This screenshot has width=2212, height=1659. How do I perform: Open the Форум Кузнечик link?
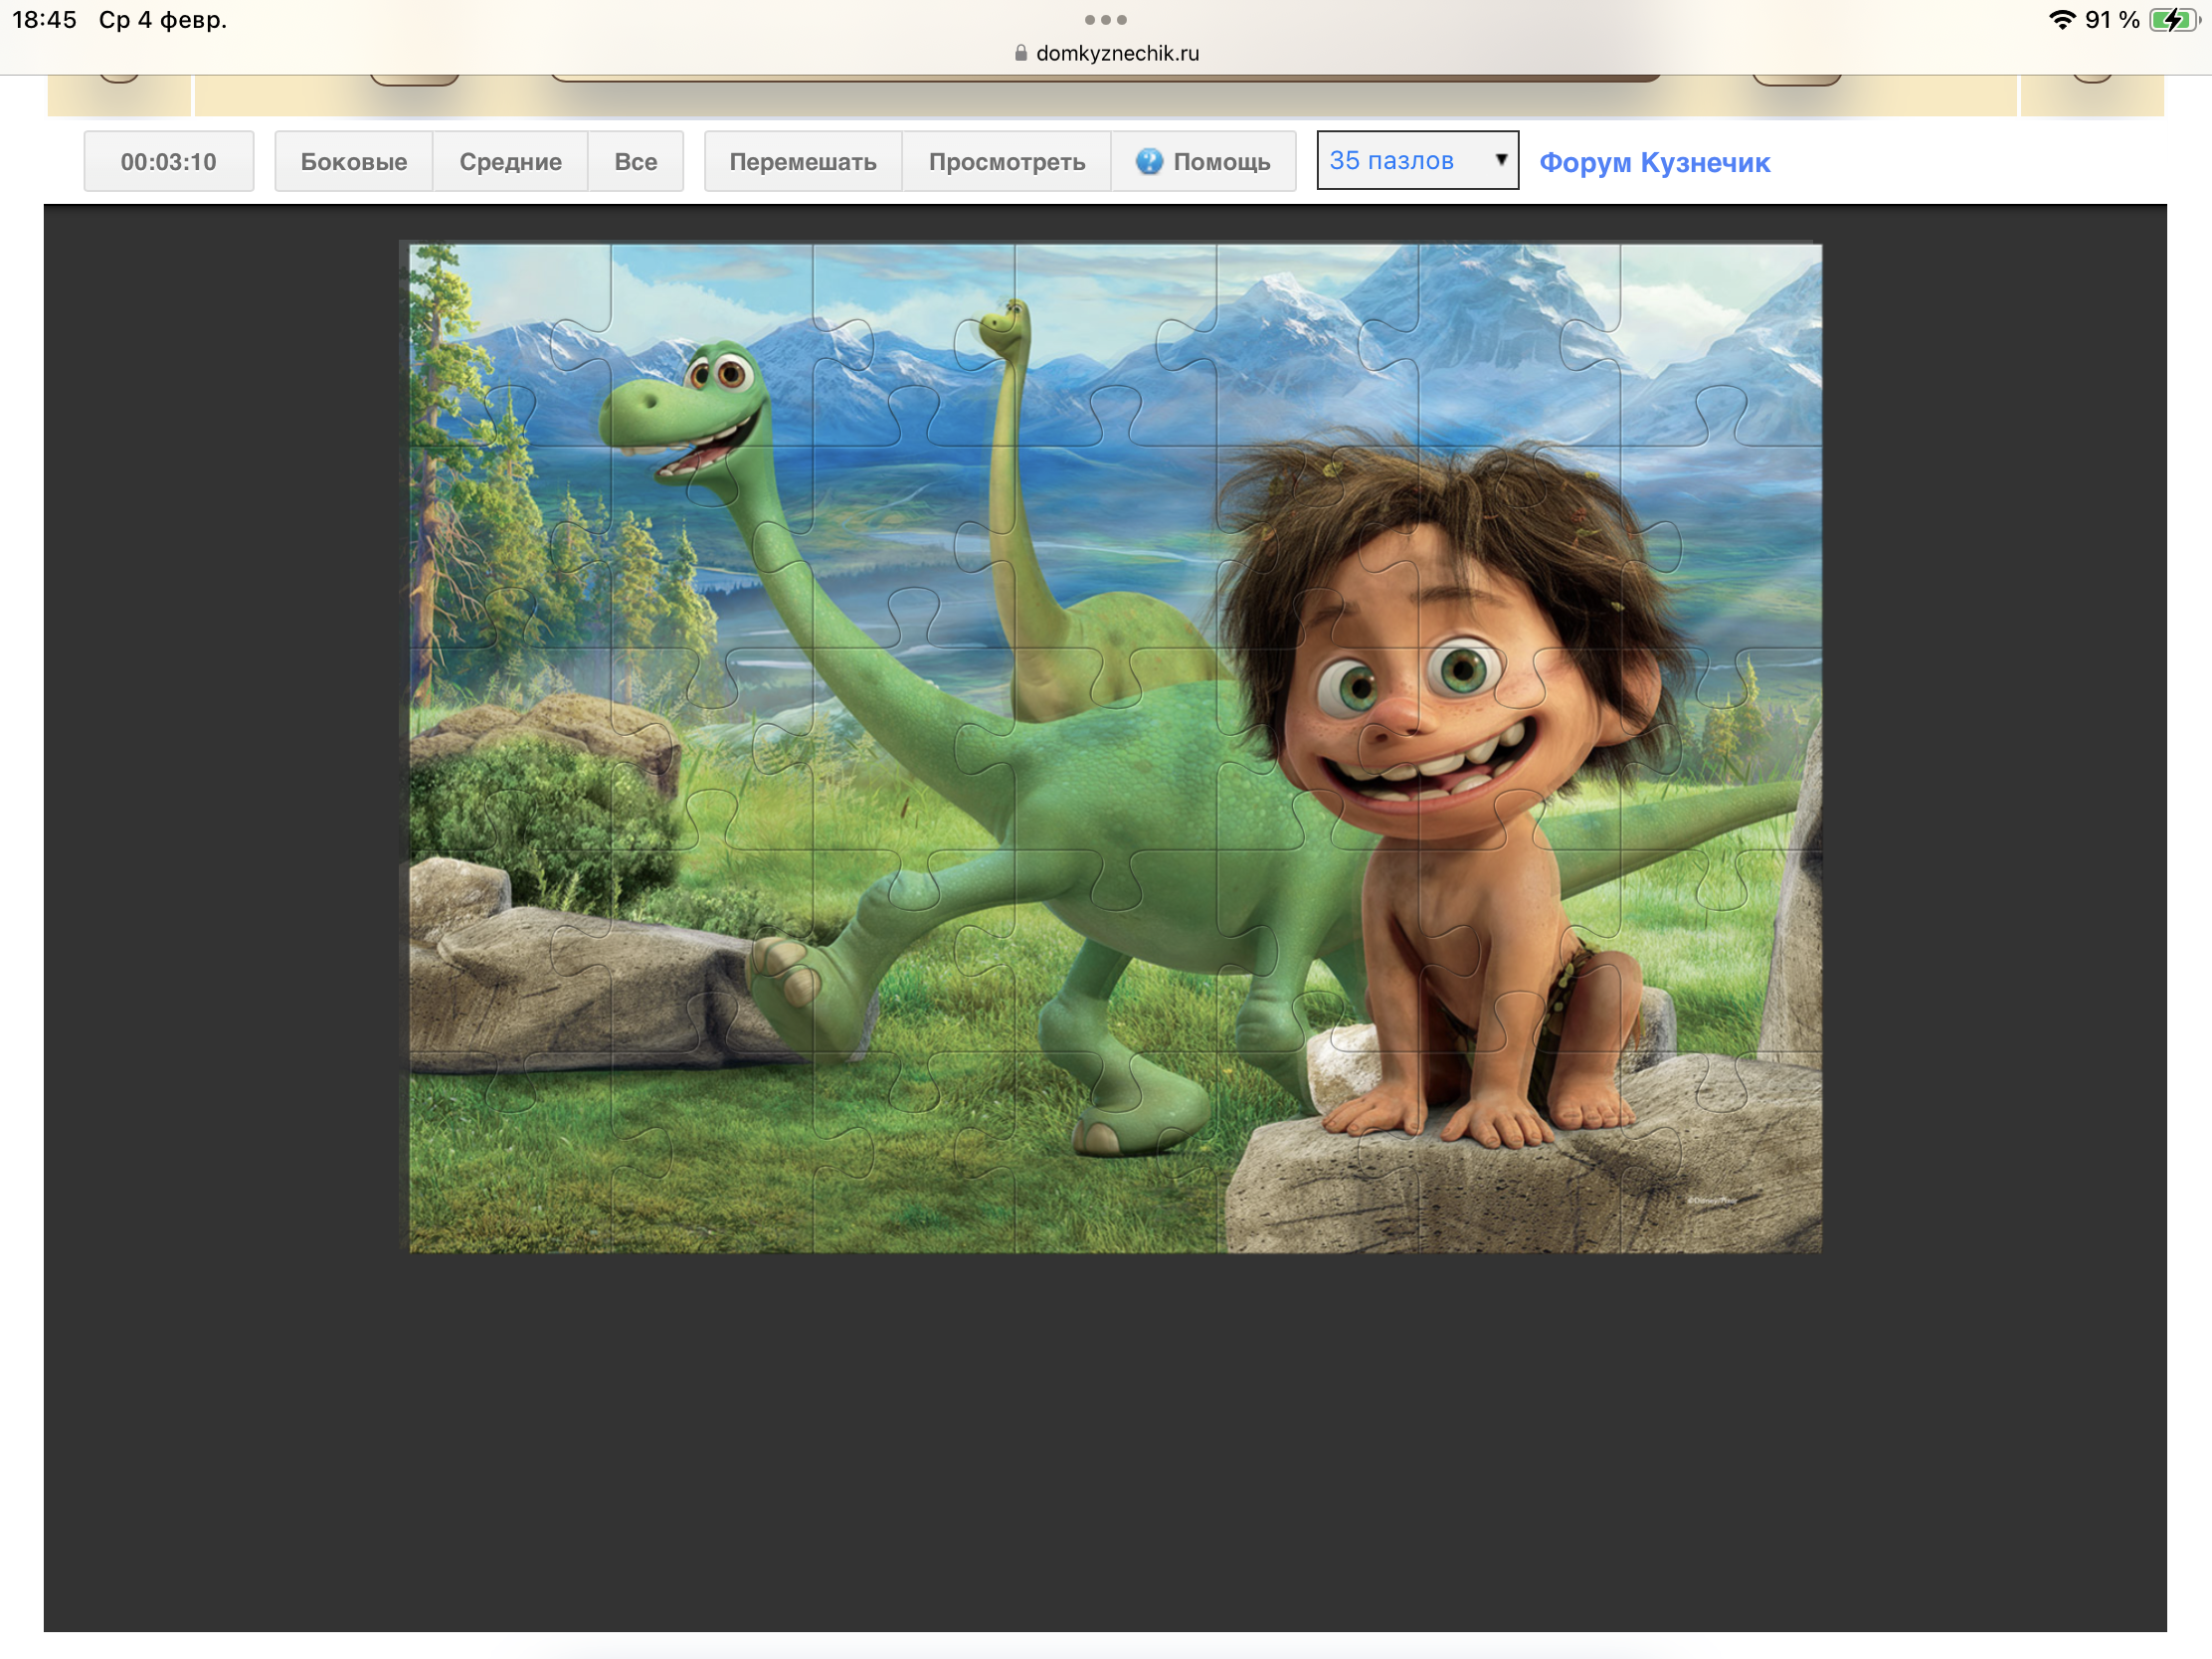click(1654, 162)
